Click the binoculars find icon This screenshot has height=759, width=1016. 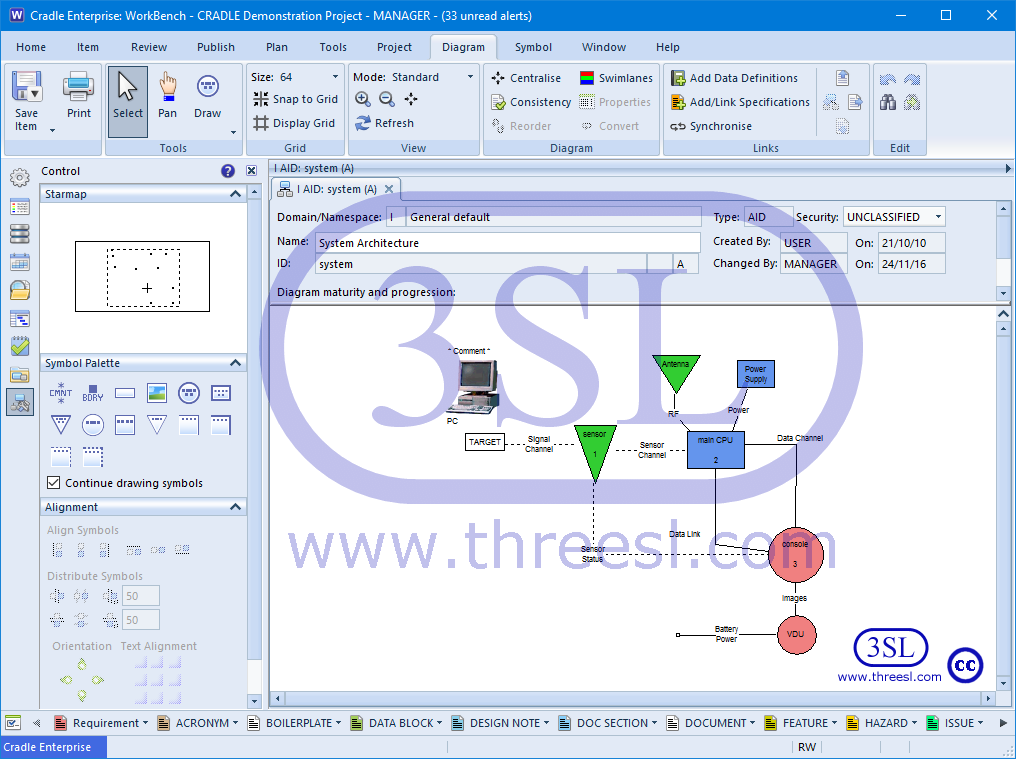[x=888, y=102]
